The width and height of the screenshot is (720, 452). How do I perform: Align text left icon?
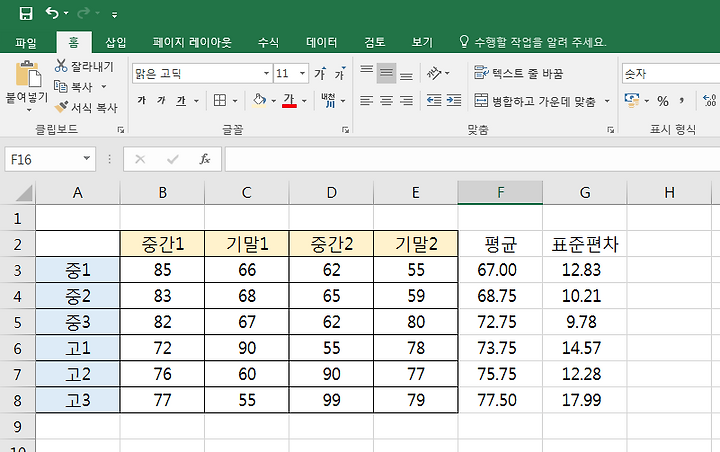pos(366,100)
